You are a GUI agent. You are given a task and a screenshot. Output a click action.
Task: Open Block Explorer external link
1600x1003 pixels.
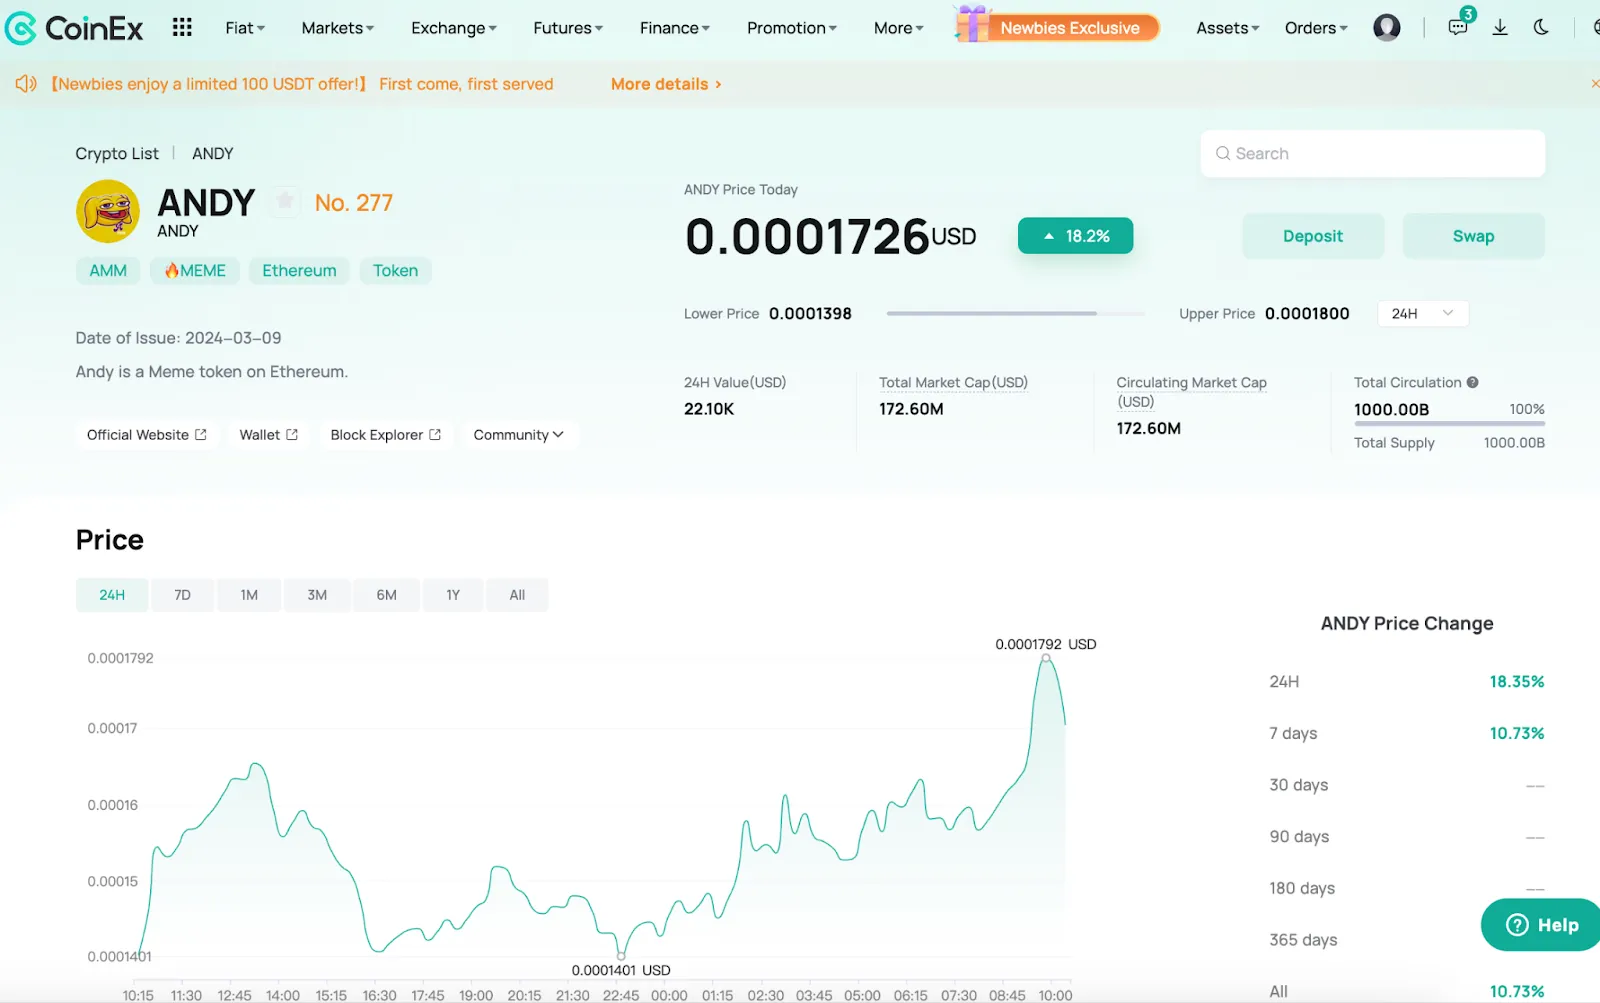385,434
